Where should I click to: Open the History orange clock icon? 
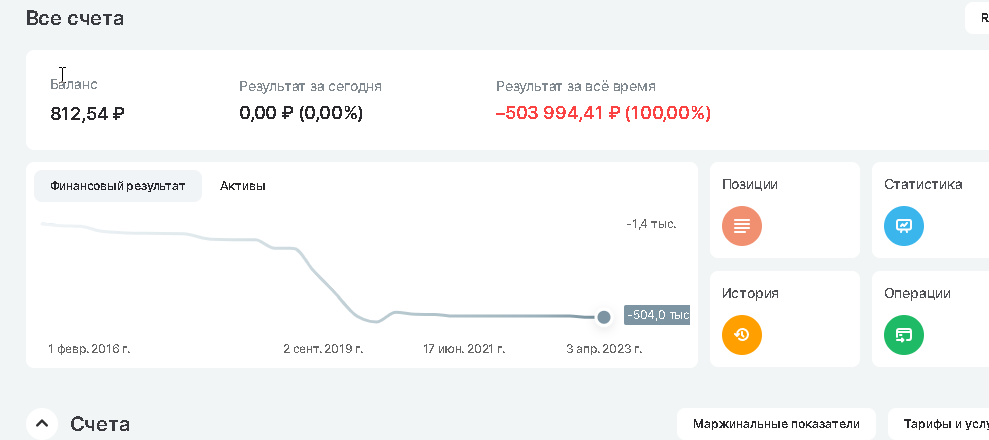click(741, 335)
